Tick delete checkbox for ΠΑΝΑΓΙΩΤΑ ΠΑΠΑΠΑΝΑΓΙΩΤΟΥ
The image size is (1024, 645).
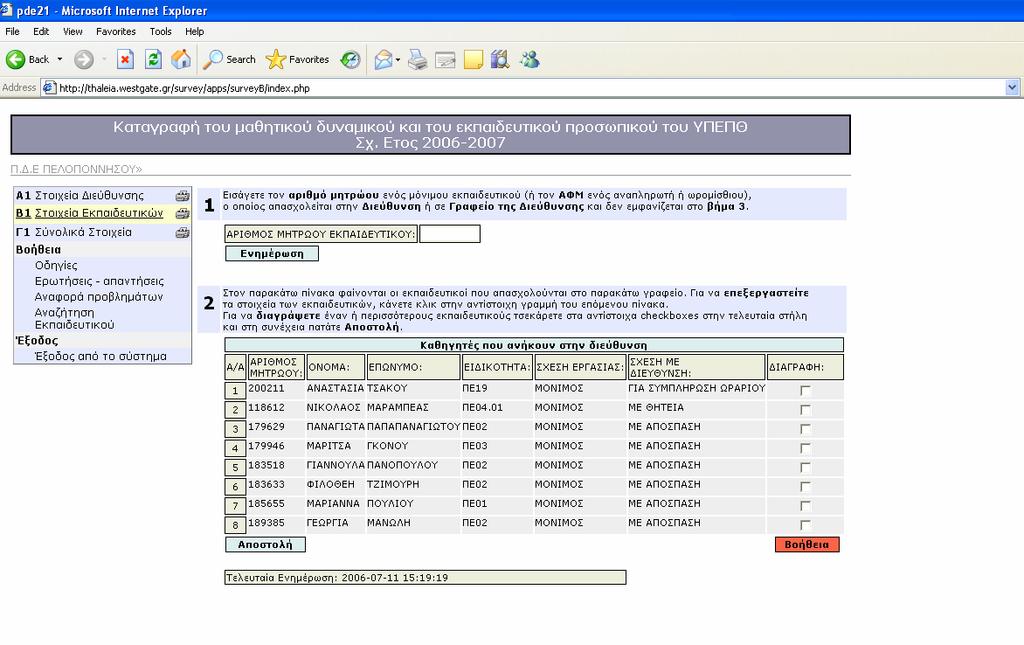(805, 429)
